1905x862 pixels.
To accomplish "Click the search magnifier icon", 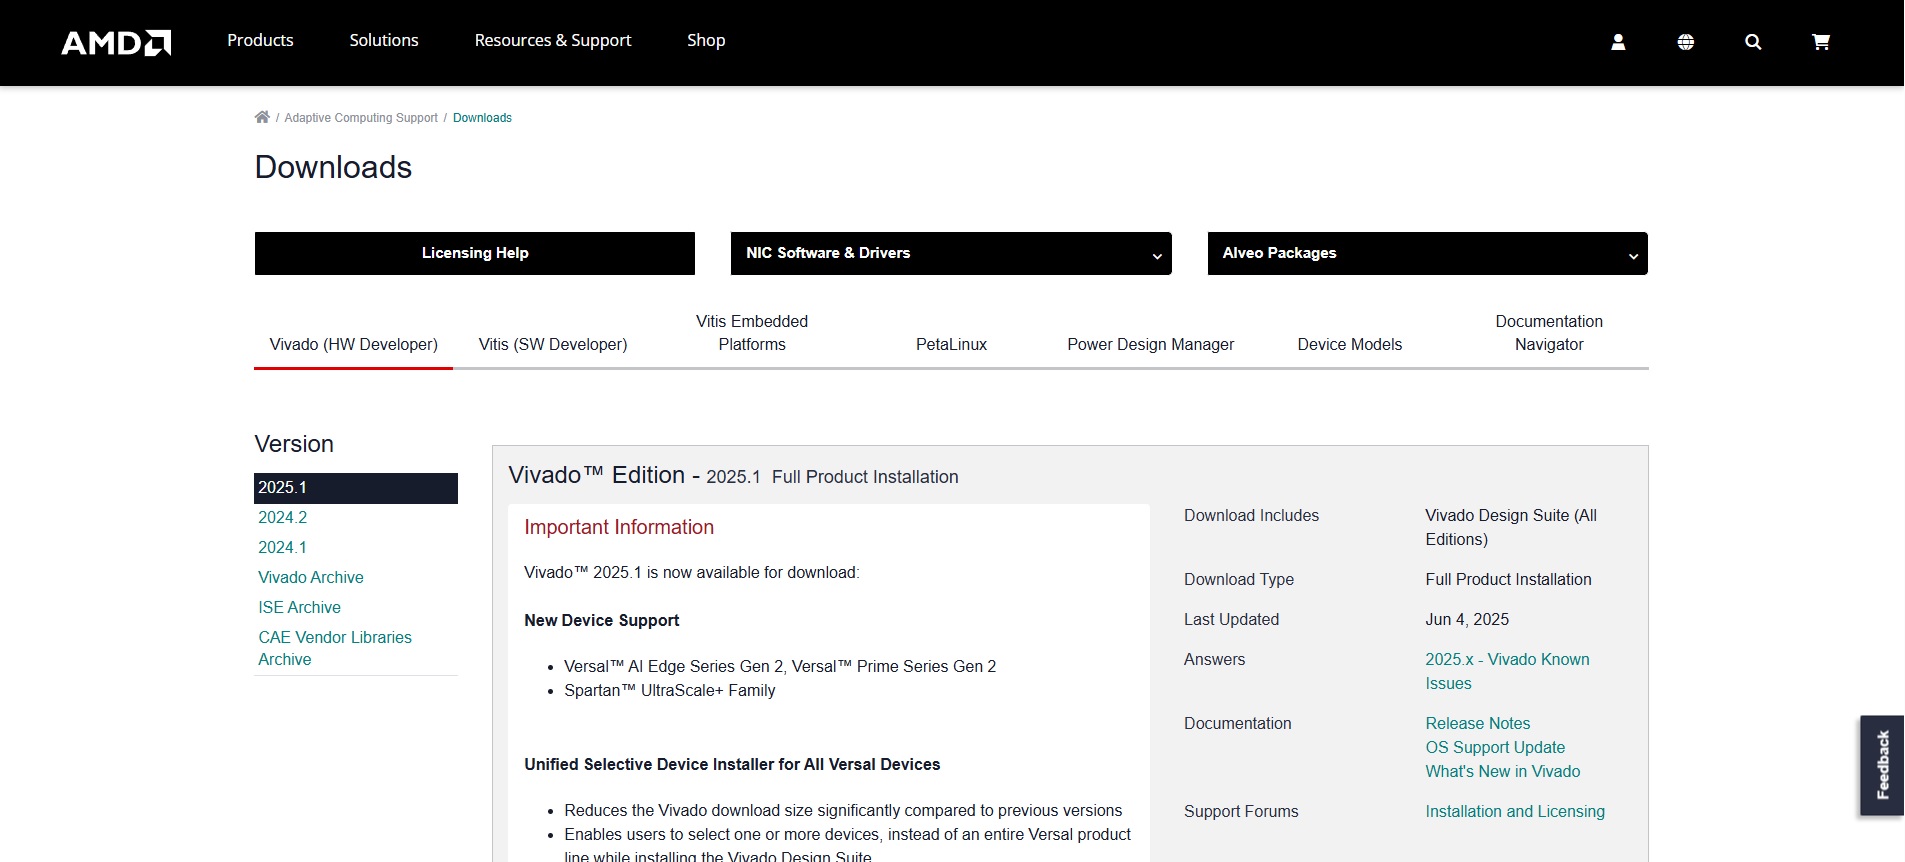I will pos(1753,42).
